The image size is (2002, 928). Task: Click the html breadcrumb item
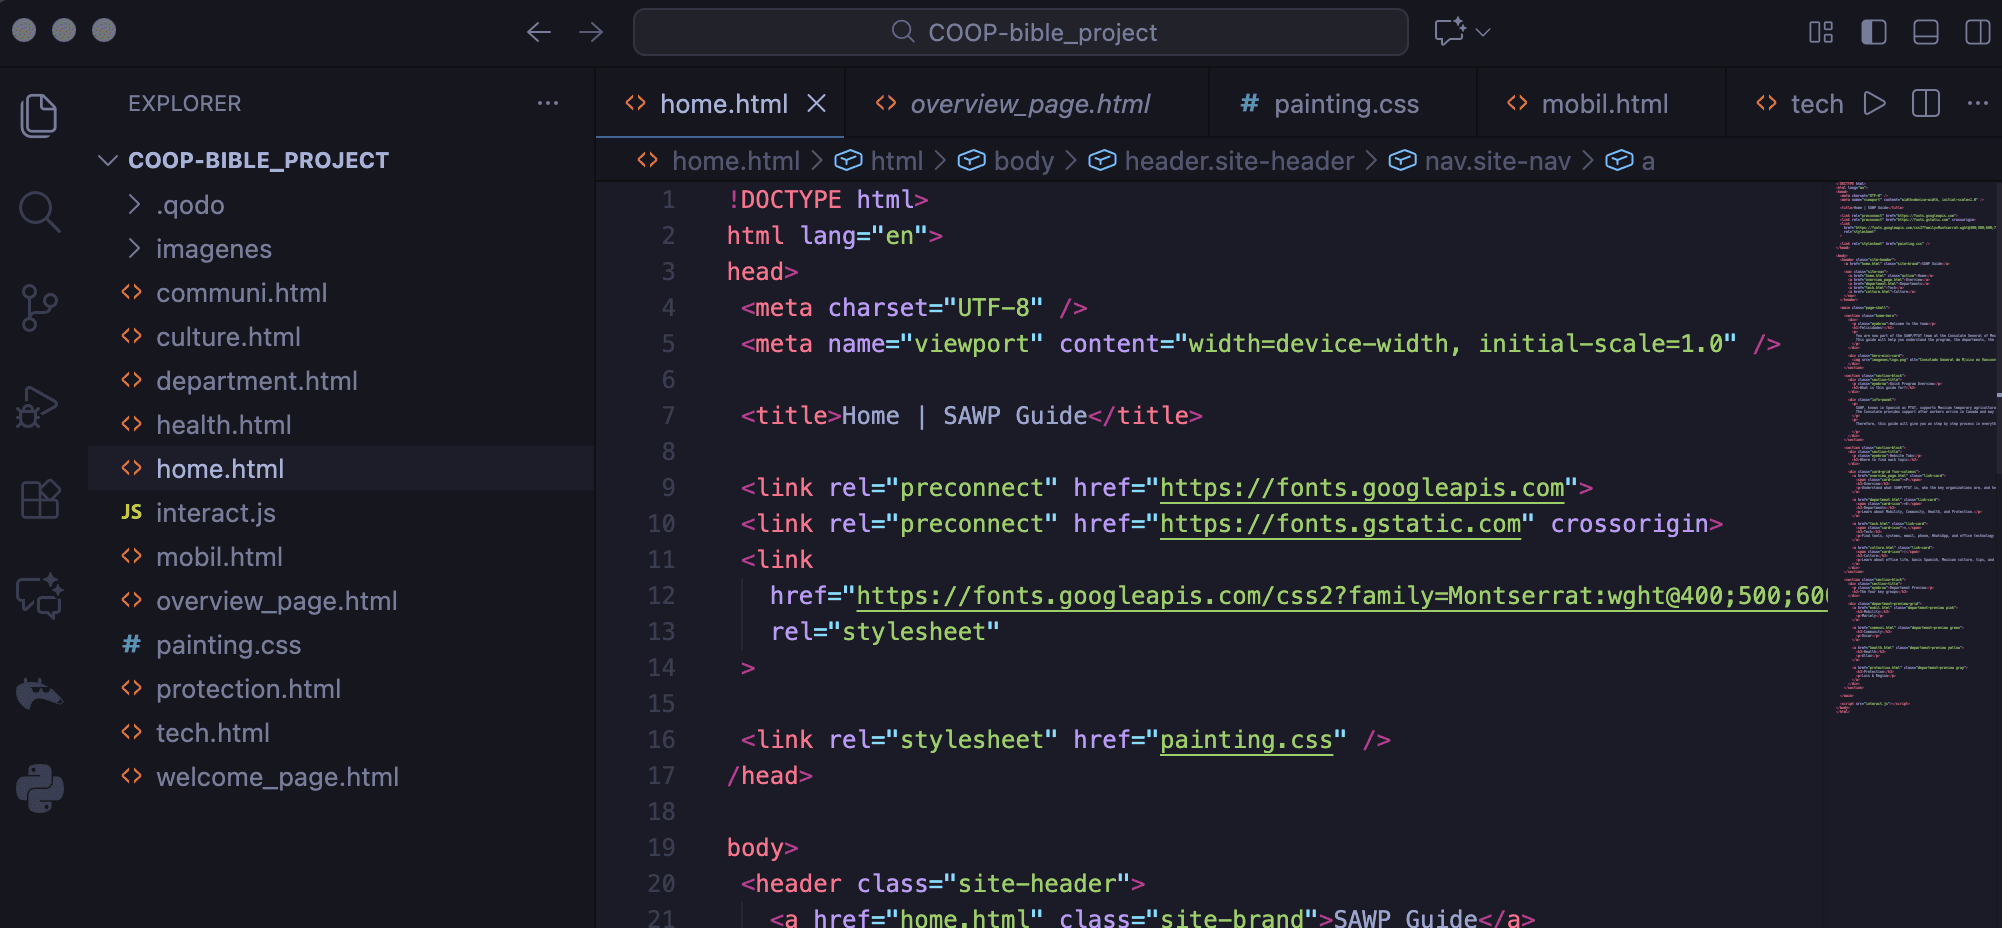[x=880, y=161]
